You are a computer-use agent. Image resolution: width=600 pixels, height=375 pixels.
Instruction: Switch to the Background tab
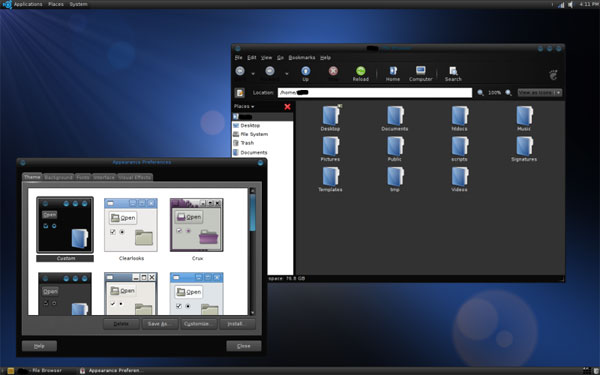(x=58, y=177)
